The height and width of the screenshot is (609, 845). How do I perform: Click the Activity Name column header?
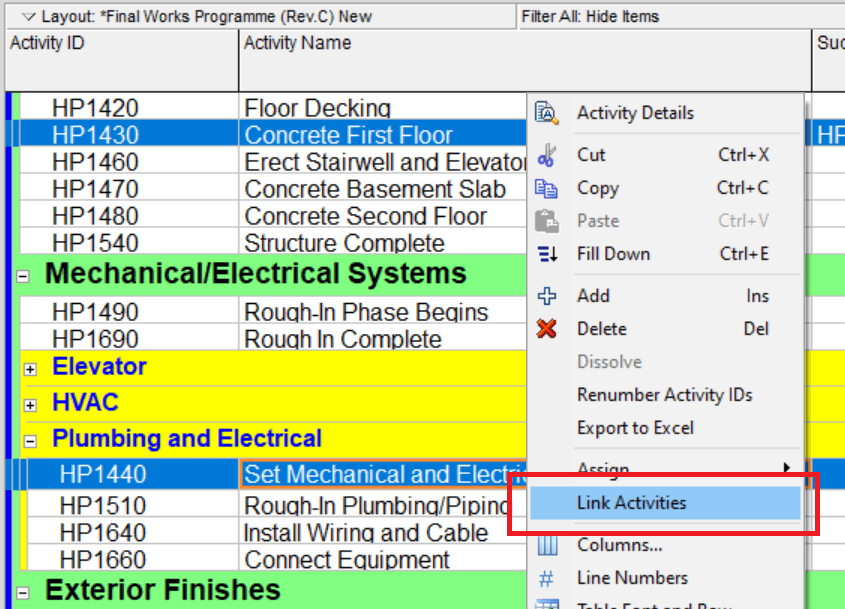(x=525, y=60)
